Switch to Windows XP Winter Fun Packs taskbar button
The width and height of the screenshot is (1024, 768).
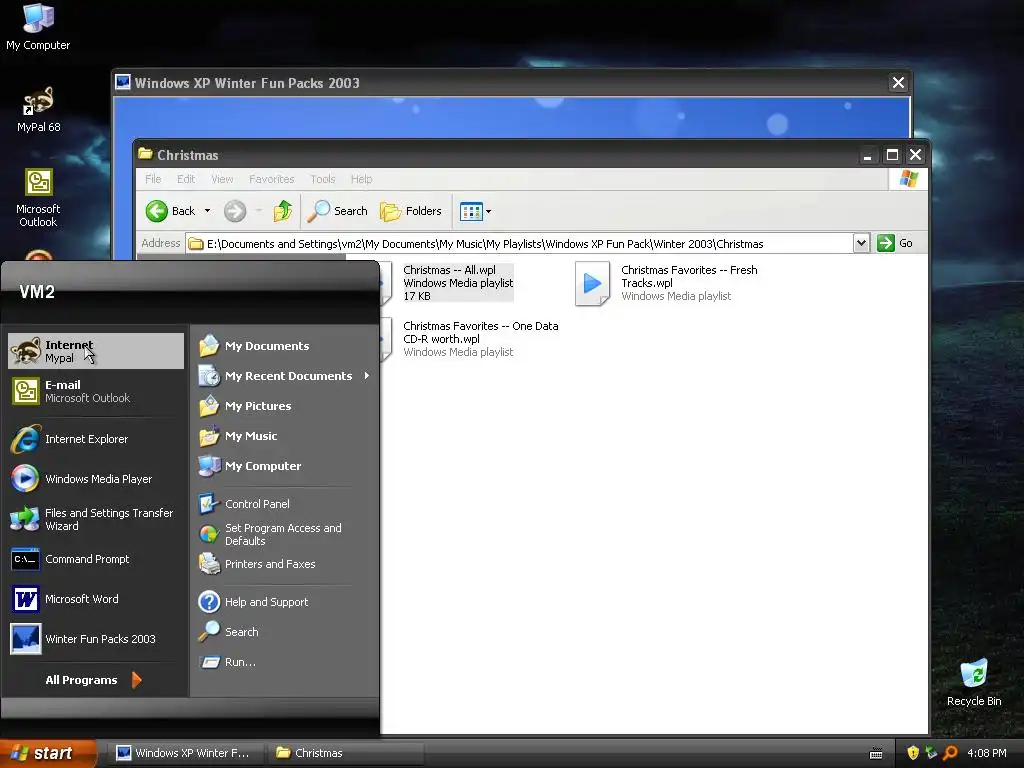(184, 753)
